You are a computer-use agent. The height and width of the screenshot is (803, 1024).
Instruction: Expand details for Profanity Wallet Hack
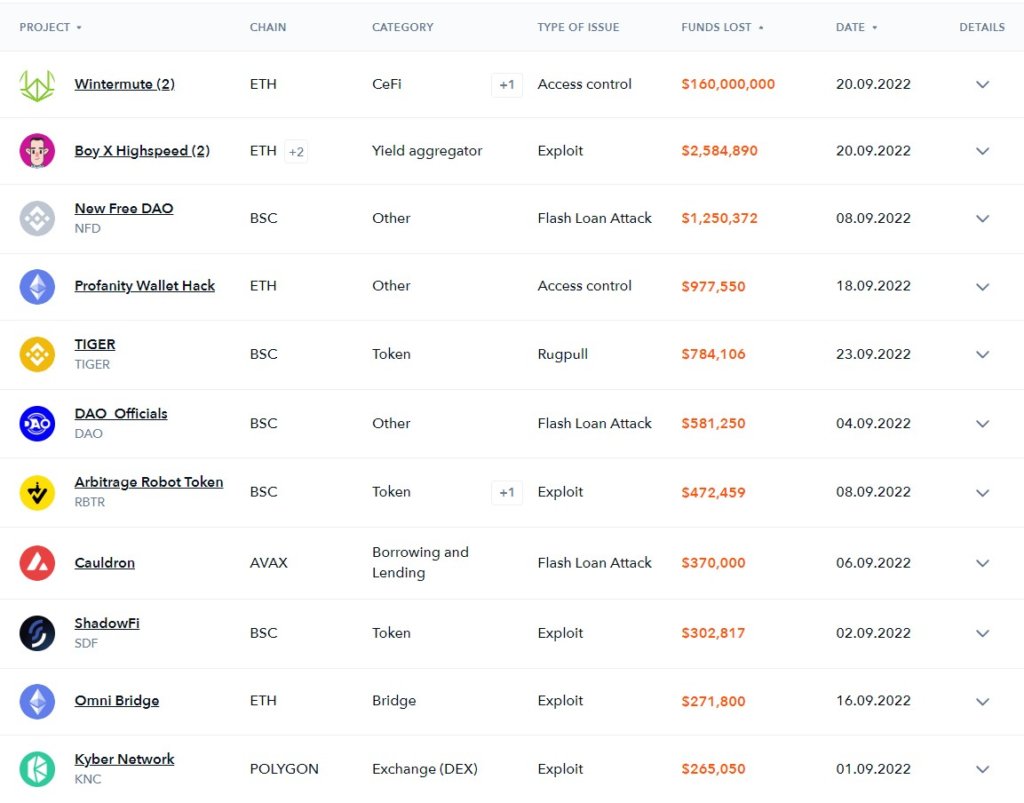tap(982, 286)
